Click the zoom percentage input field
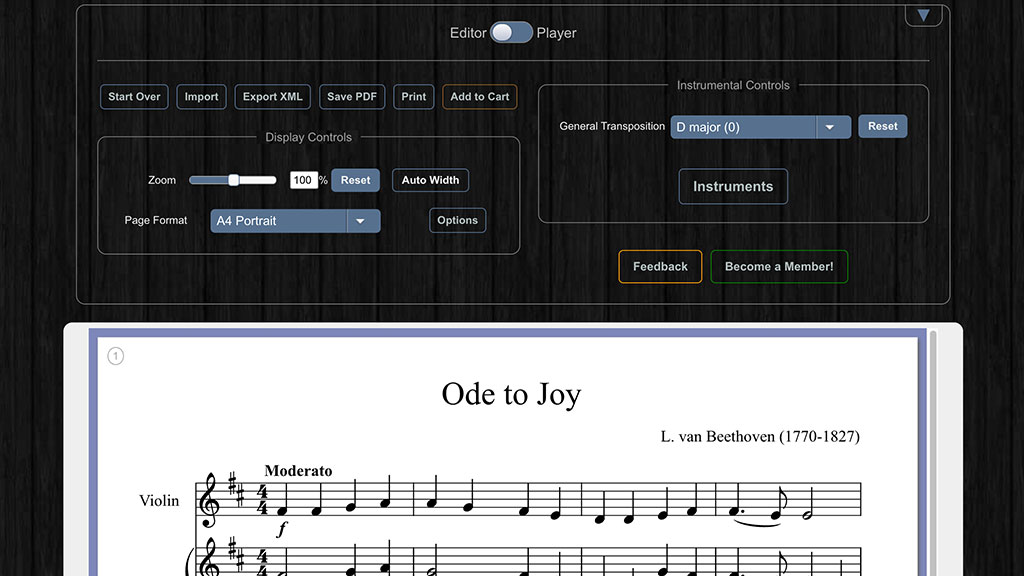The image size is (1024, 576). pos(303,180)
